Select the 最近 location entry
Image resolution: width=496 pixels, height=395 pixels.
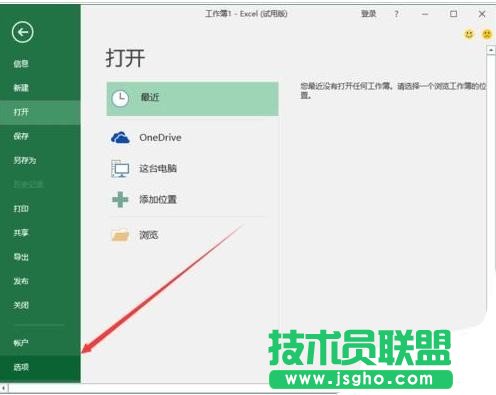pyautogui.click(x=192, y=99)
